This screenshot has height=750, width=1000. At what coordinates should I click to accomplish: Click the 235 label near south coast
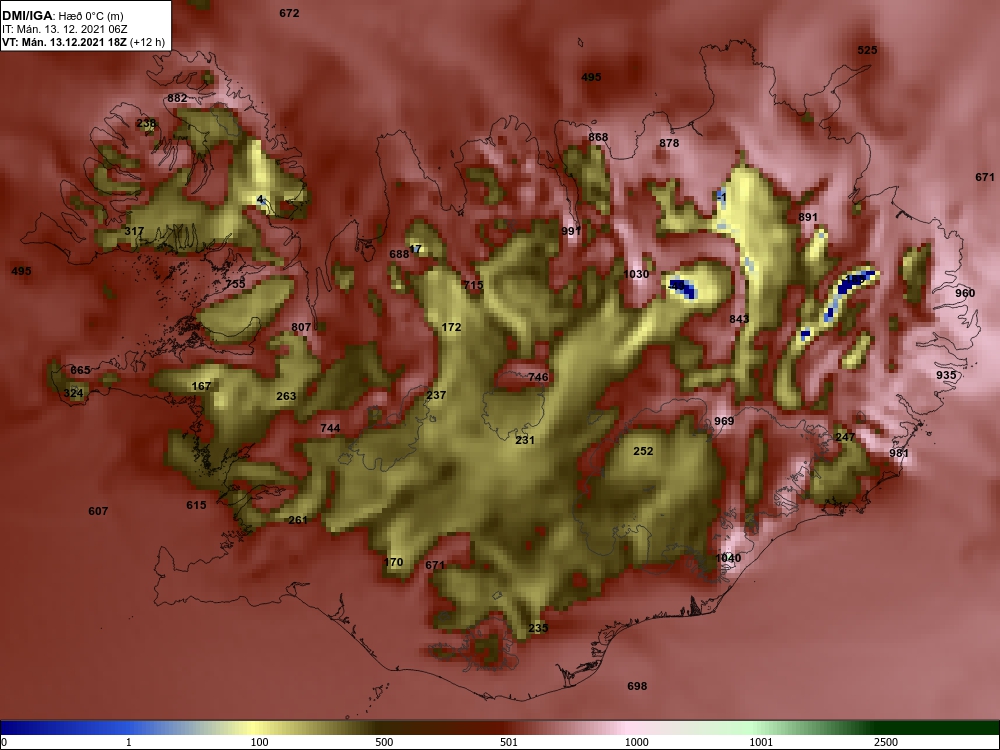[538, 628]
